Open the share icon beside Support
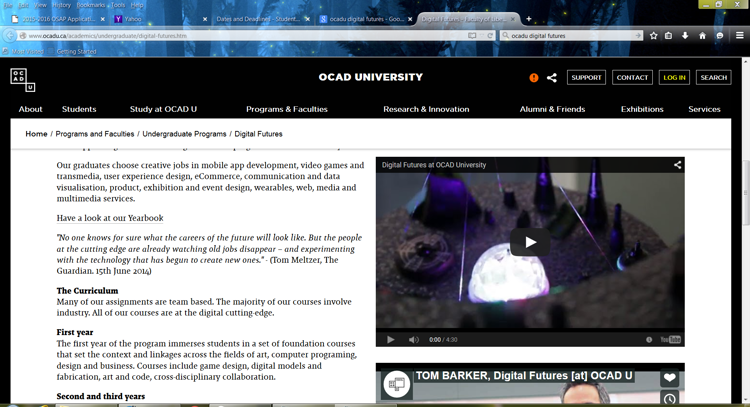 tap(552, 77)
